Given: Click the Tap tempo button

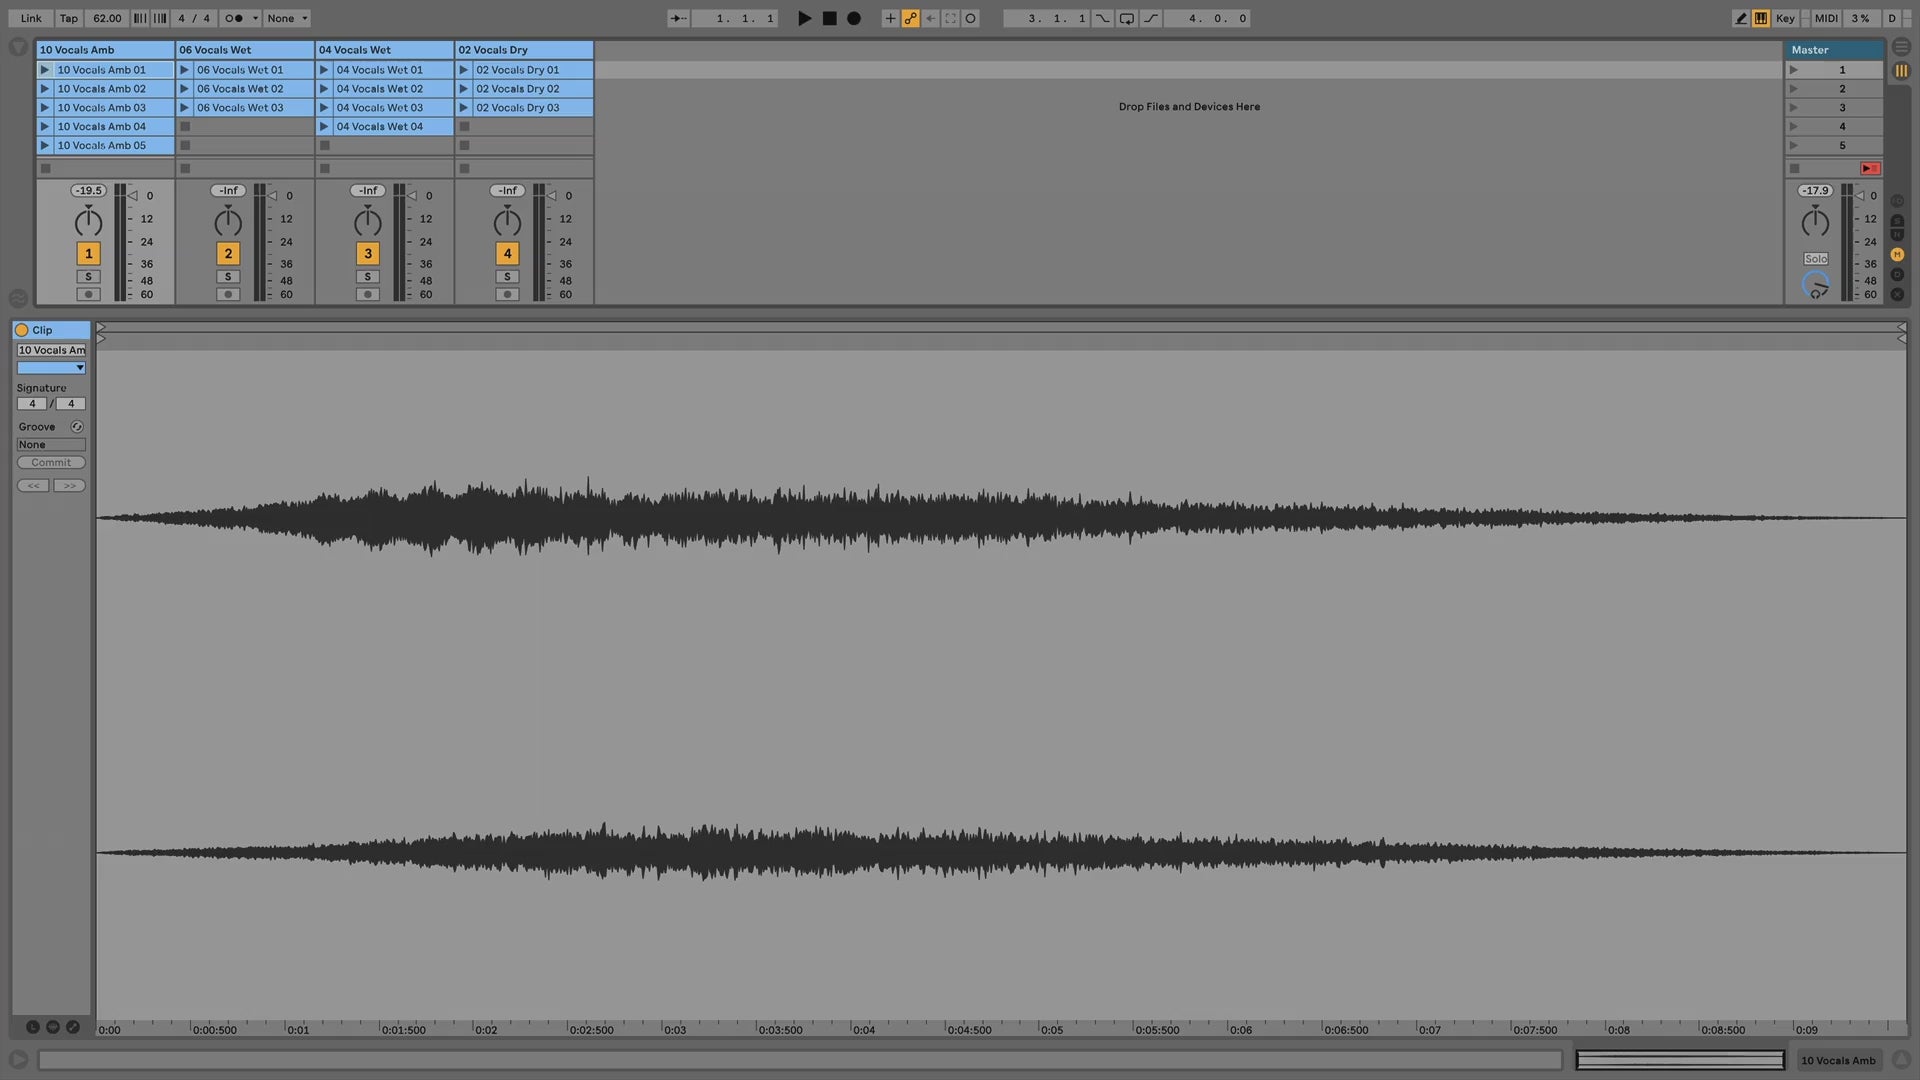Looking at the screenshot, I should click(x=68, y=18).
